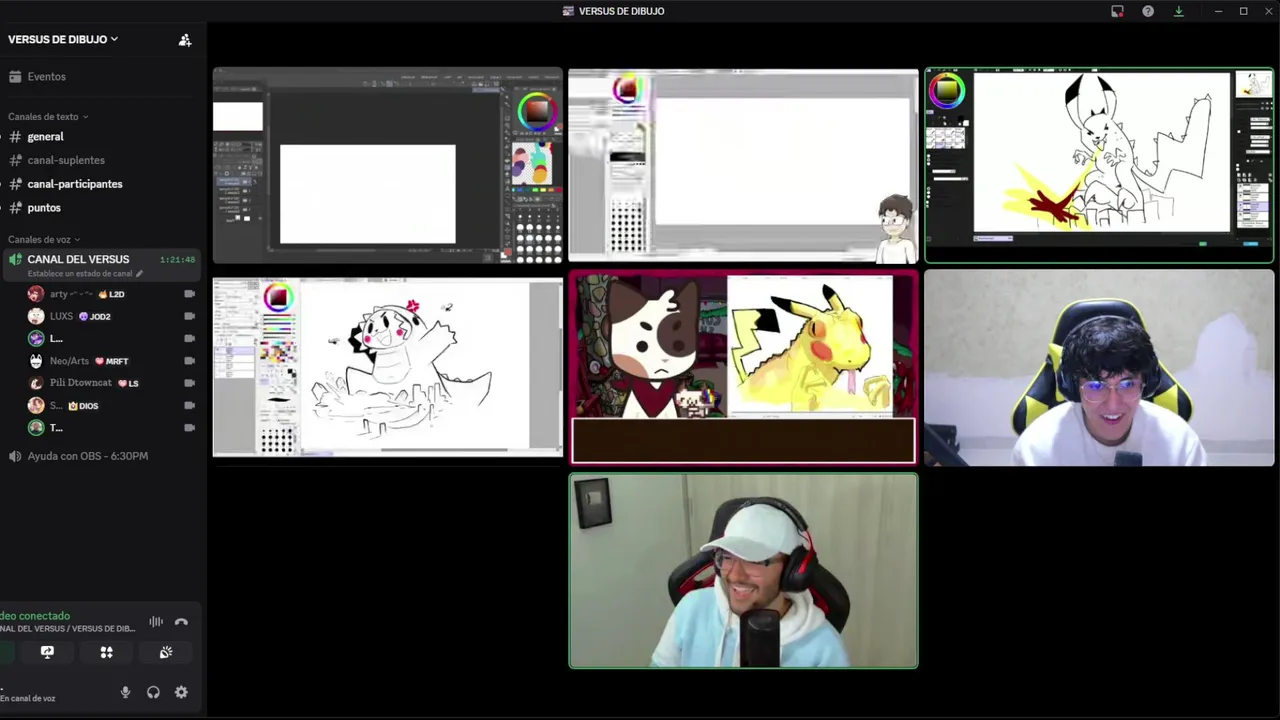Click username LUXS in the voice list

tap(61, 316)
